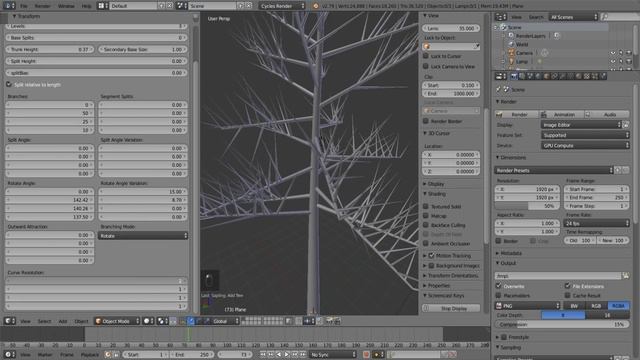The height and width of the screenshot is (360, 640).
Task: Click the outliner editor type icon
Action: pos(501,17)
